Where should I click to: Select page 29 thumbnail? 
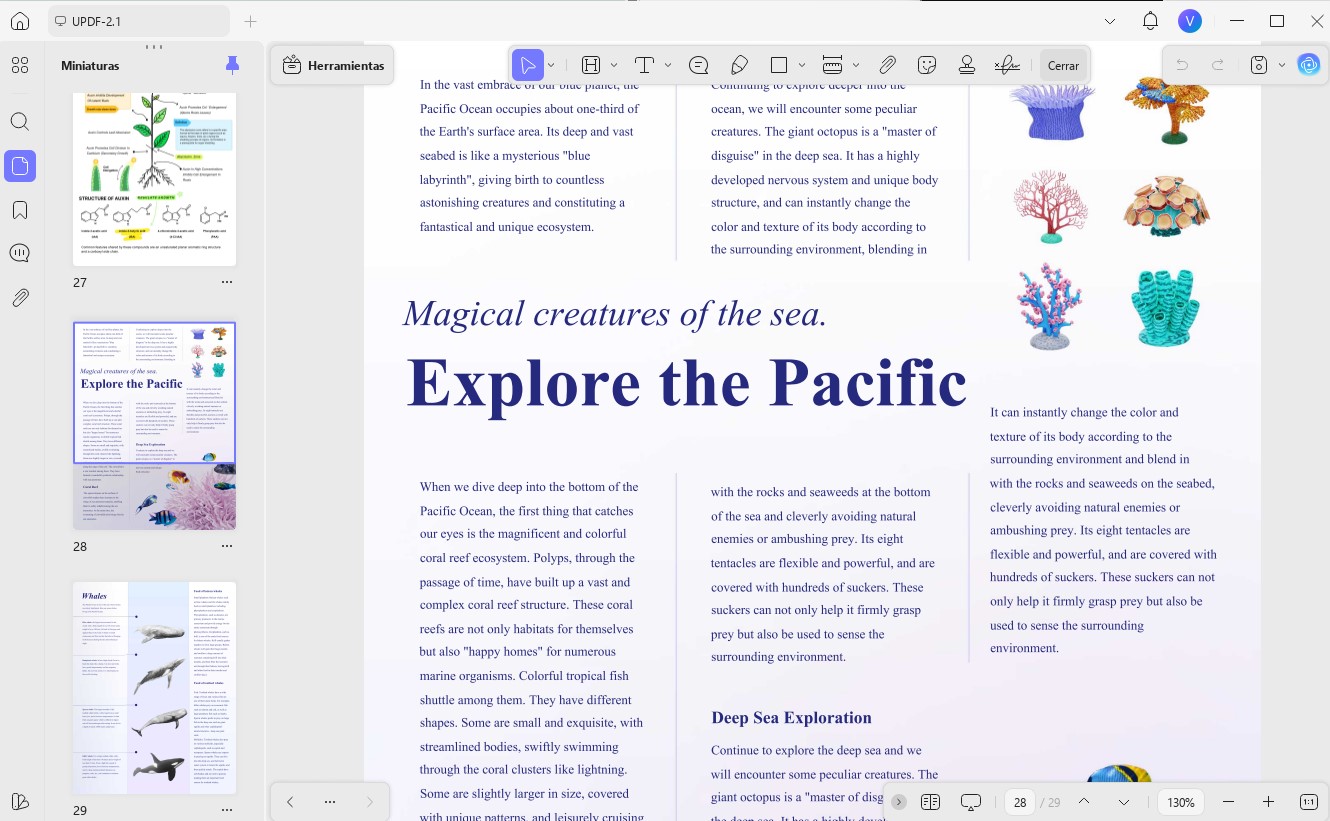155,687
